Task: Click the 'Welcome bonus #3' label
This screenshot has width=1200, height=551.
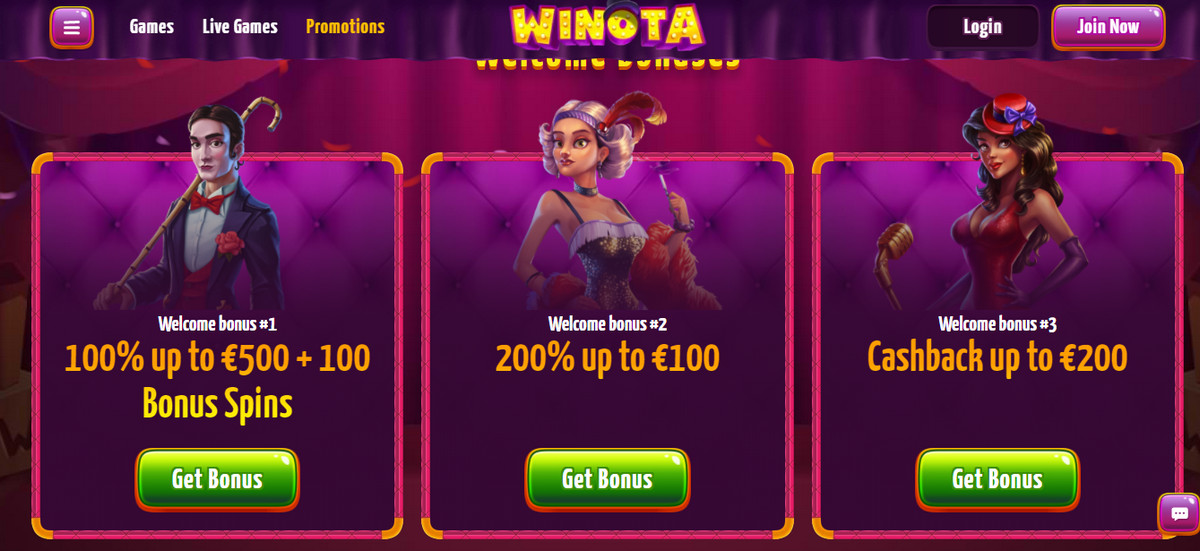Action: (x=997, y=324)
